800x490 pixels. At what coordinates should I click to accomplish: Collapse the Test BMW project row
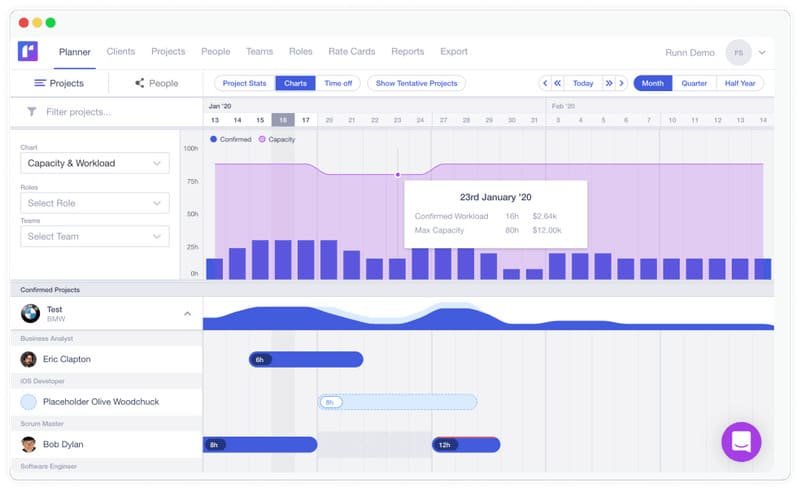tap(187, 314)
